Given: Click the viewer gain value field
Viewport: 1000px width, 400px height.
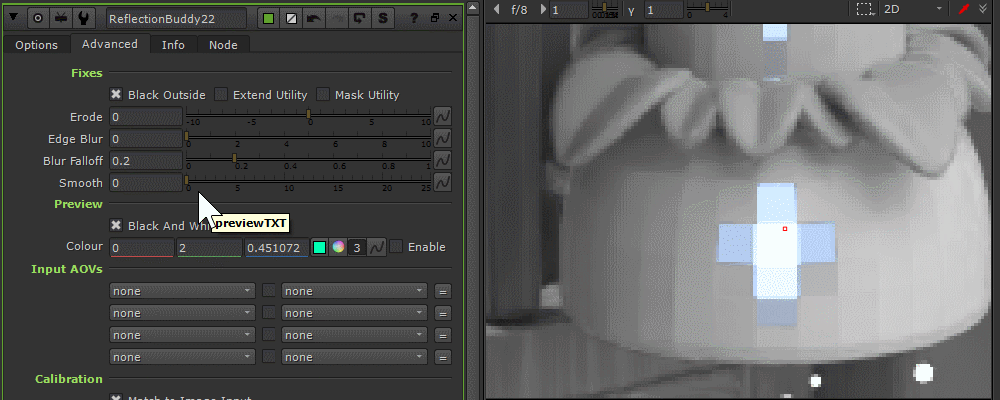Looking at the screenshot, I should [x=569, y=10].
